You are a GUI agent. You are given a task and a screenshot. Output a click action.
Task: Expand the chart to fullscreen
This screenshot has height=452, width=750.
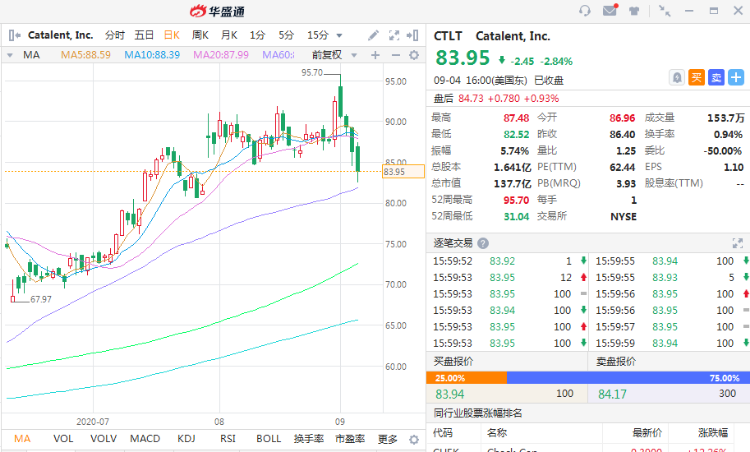(394, 35)
